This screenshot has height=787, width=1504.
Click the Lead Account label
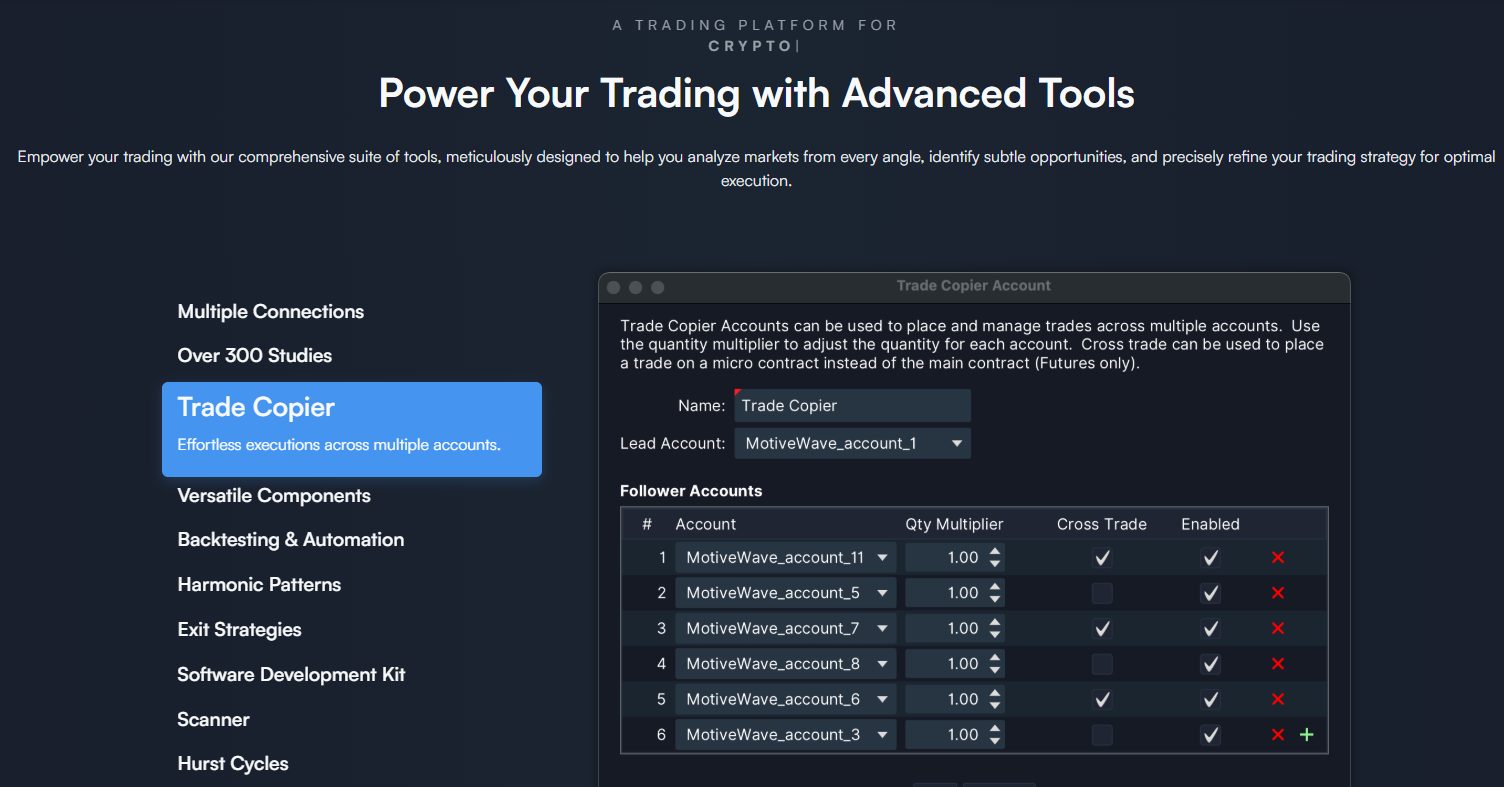coord(672,443)
